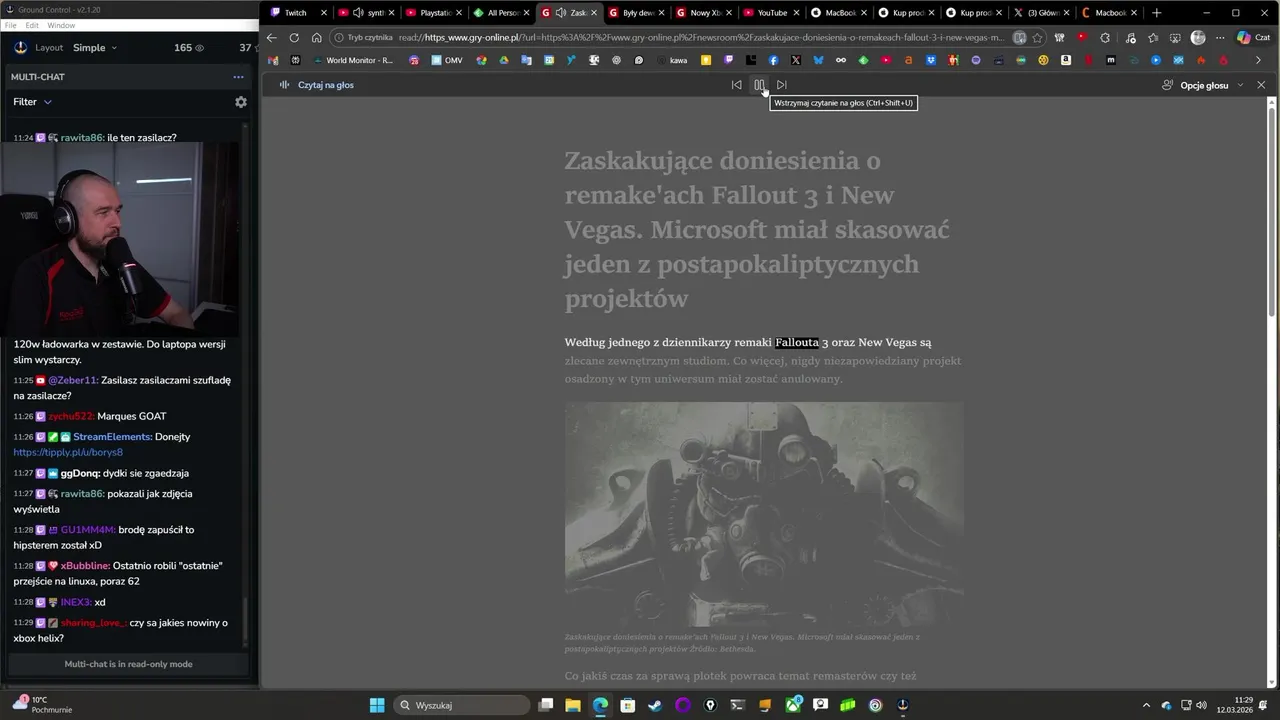Open the Copilot Czat button

pos(1254,38)
